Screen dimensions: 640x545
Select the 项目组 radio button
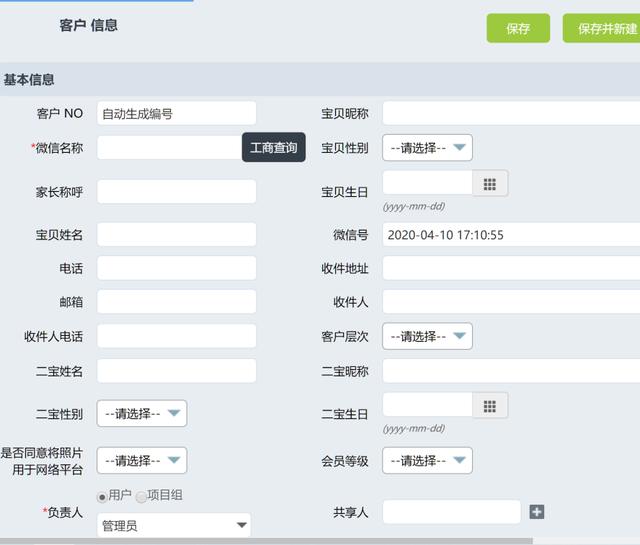141,496
